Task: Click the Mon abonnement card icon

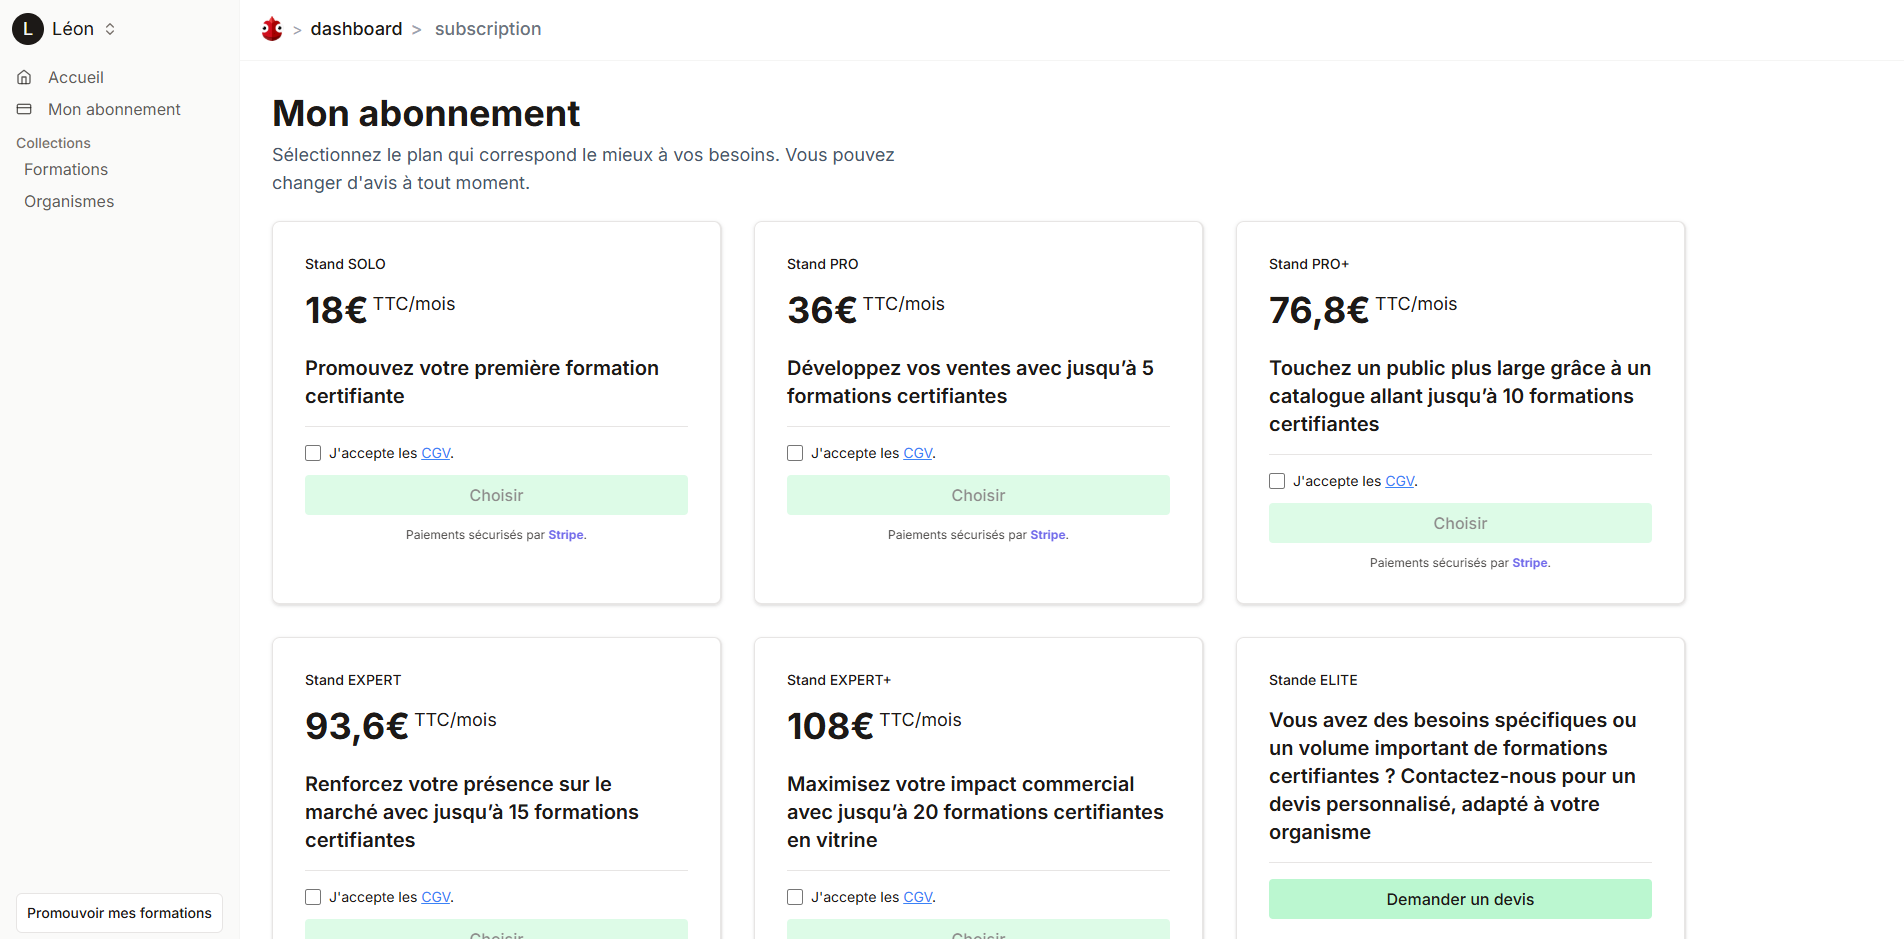Action: click(25, 109)
